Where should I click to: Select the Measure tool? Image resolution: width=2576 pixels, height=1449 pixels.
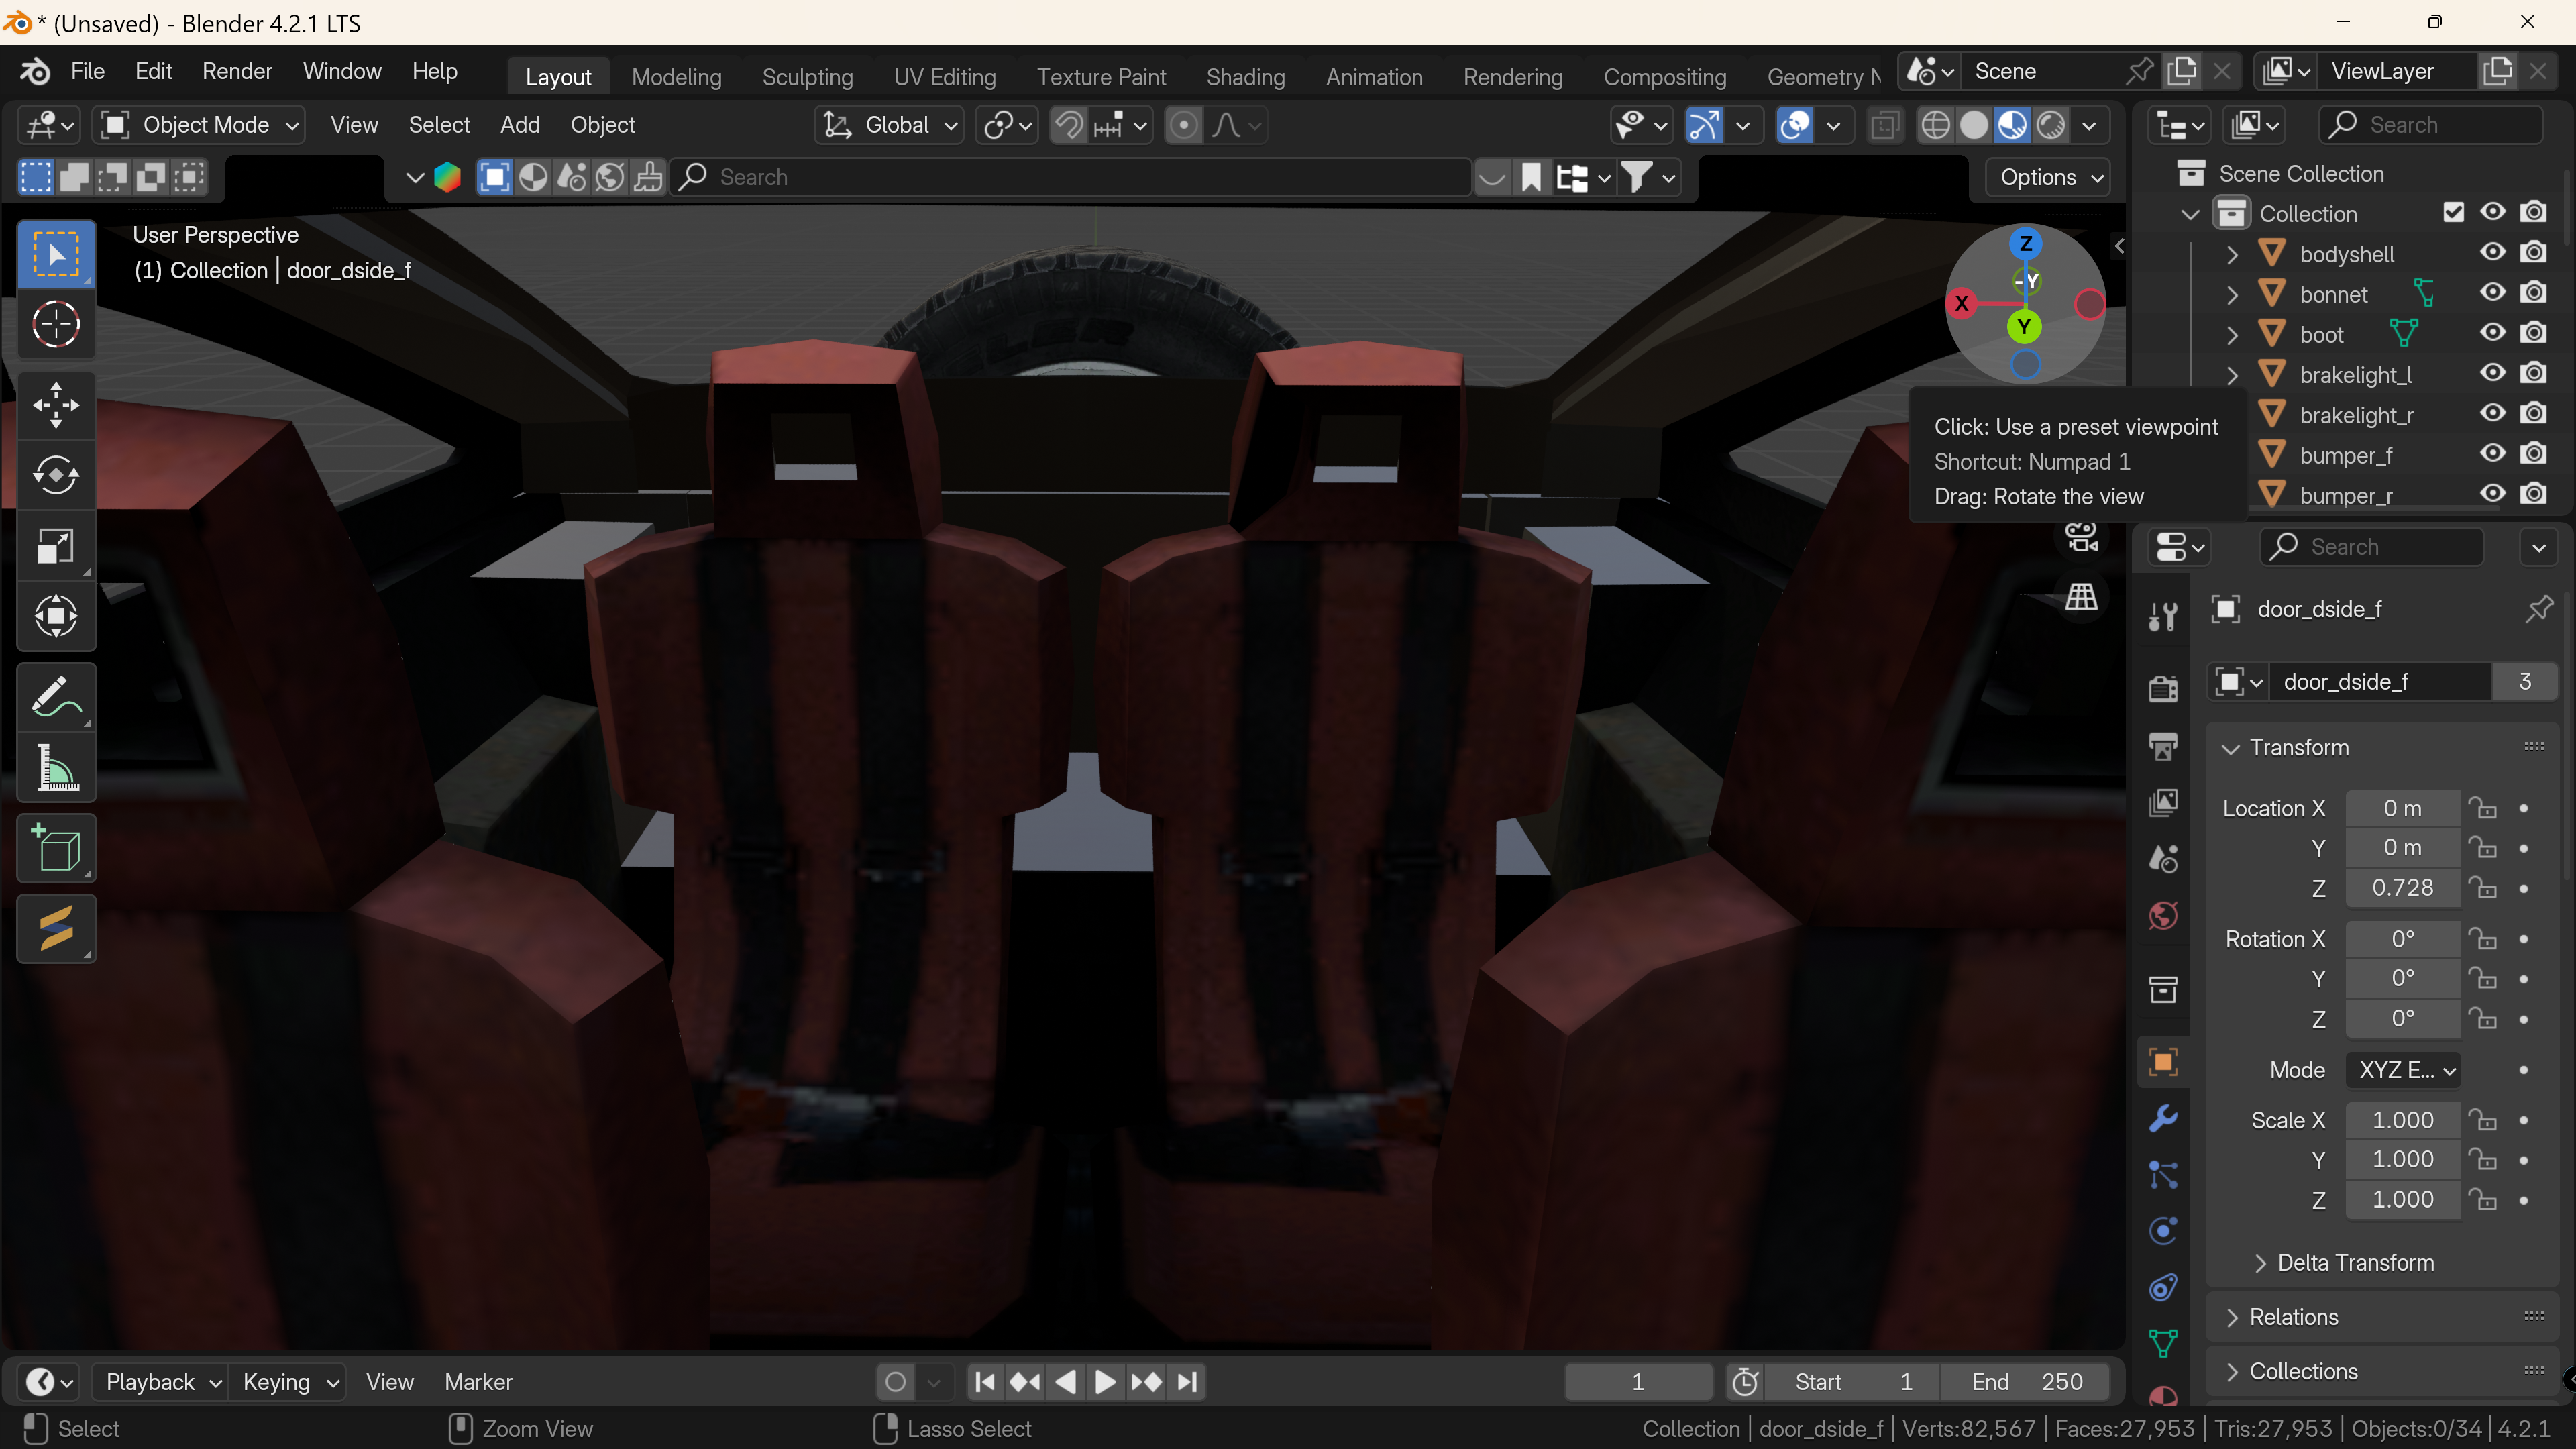(56, 768)
